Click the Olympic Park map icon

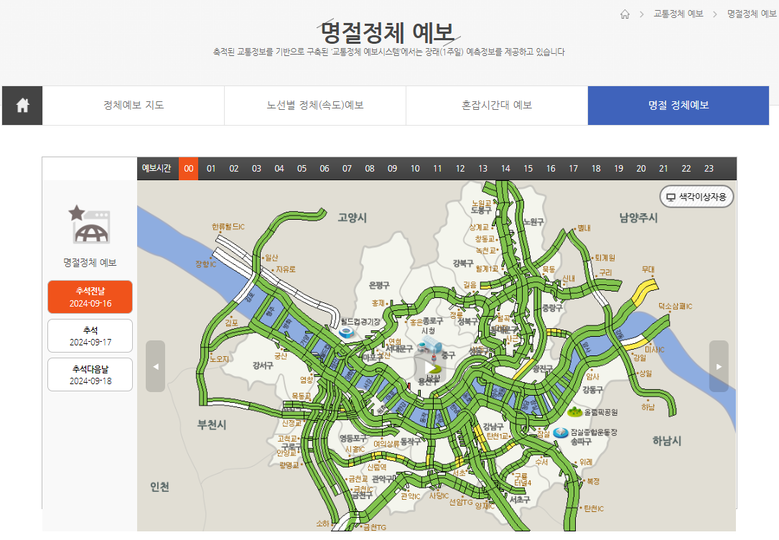574,410
